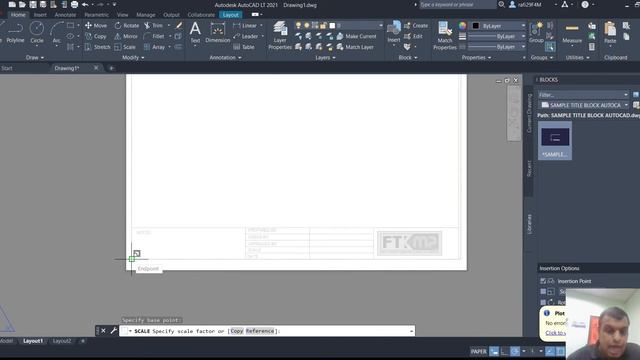Image resolution: width=640 pixels, height=360 pixels.
Task: Click the Measure tool
Action: [572, 33]
